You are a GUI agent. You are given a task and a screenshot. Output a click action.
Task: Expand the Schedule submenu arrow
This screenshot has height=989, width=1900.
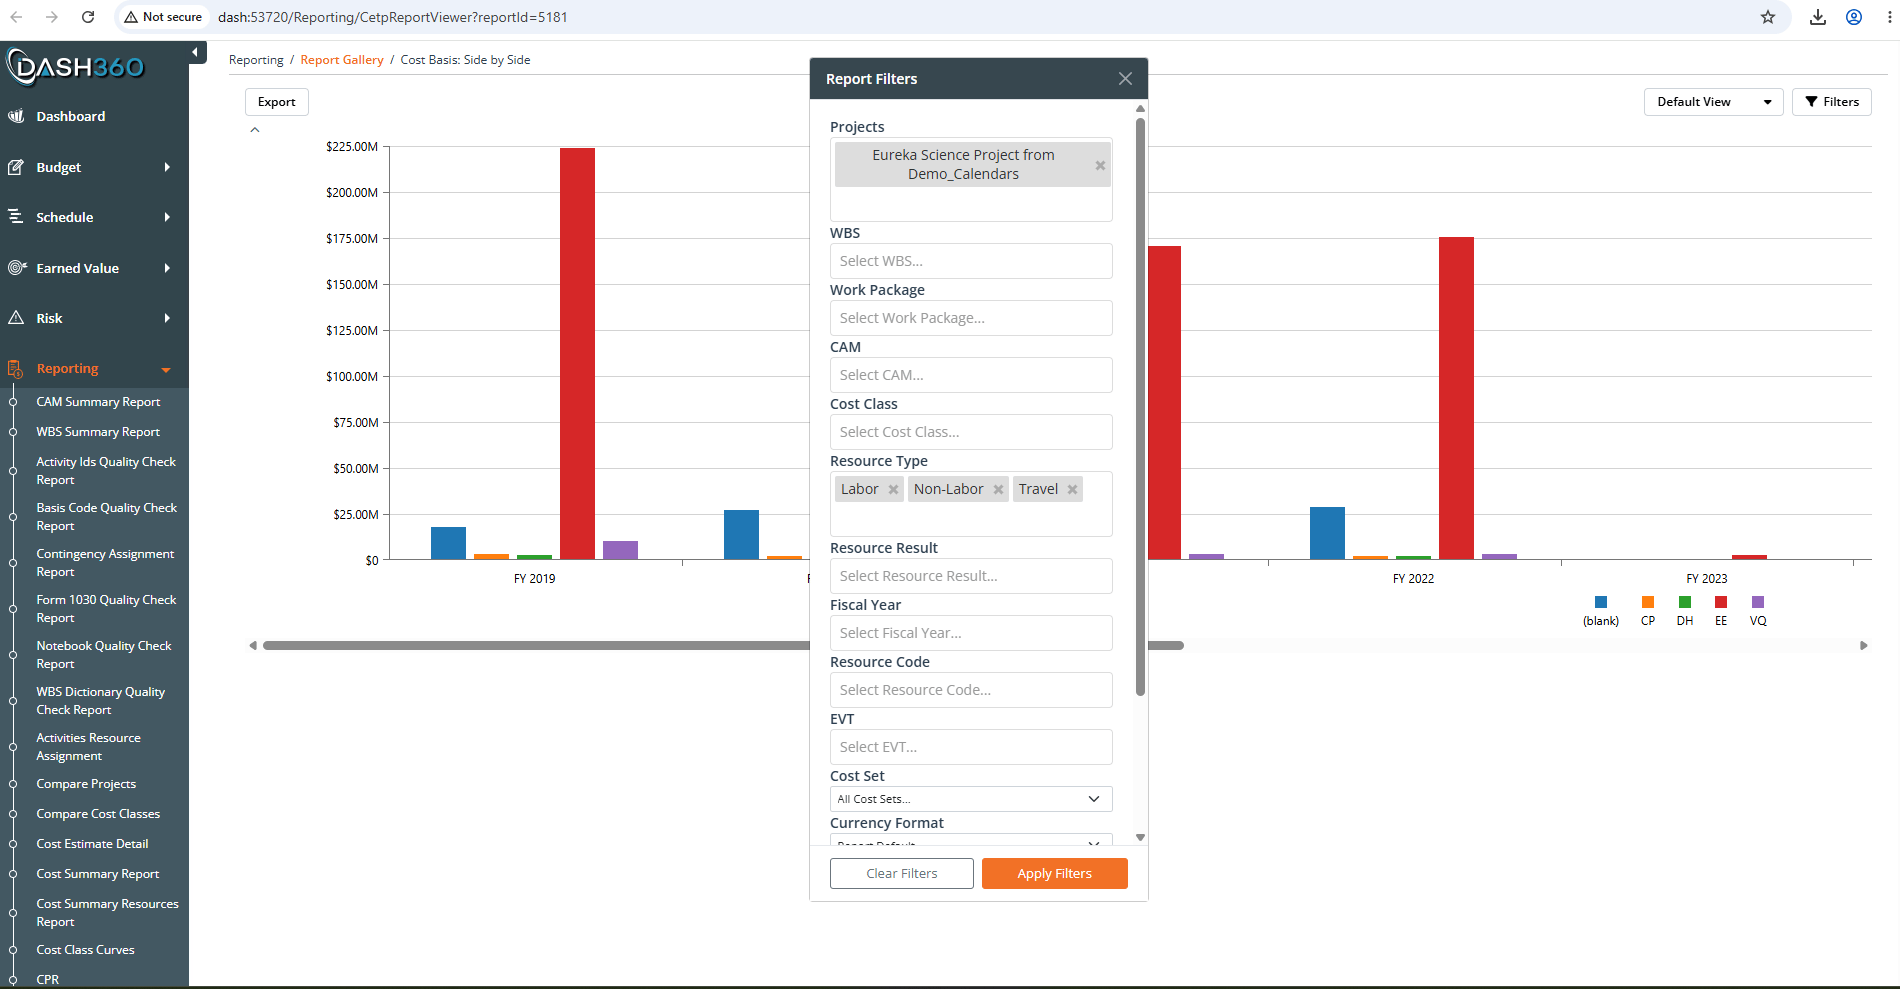click(167, 217)
